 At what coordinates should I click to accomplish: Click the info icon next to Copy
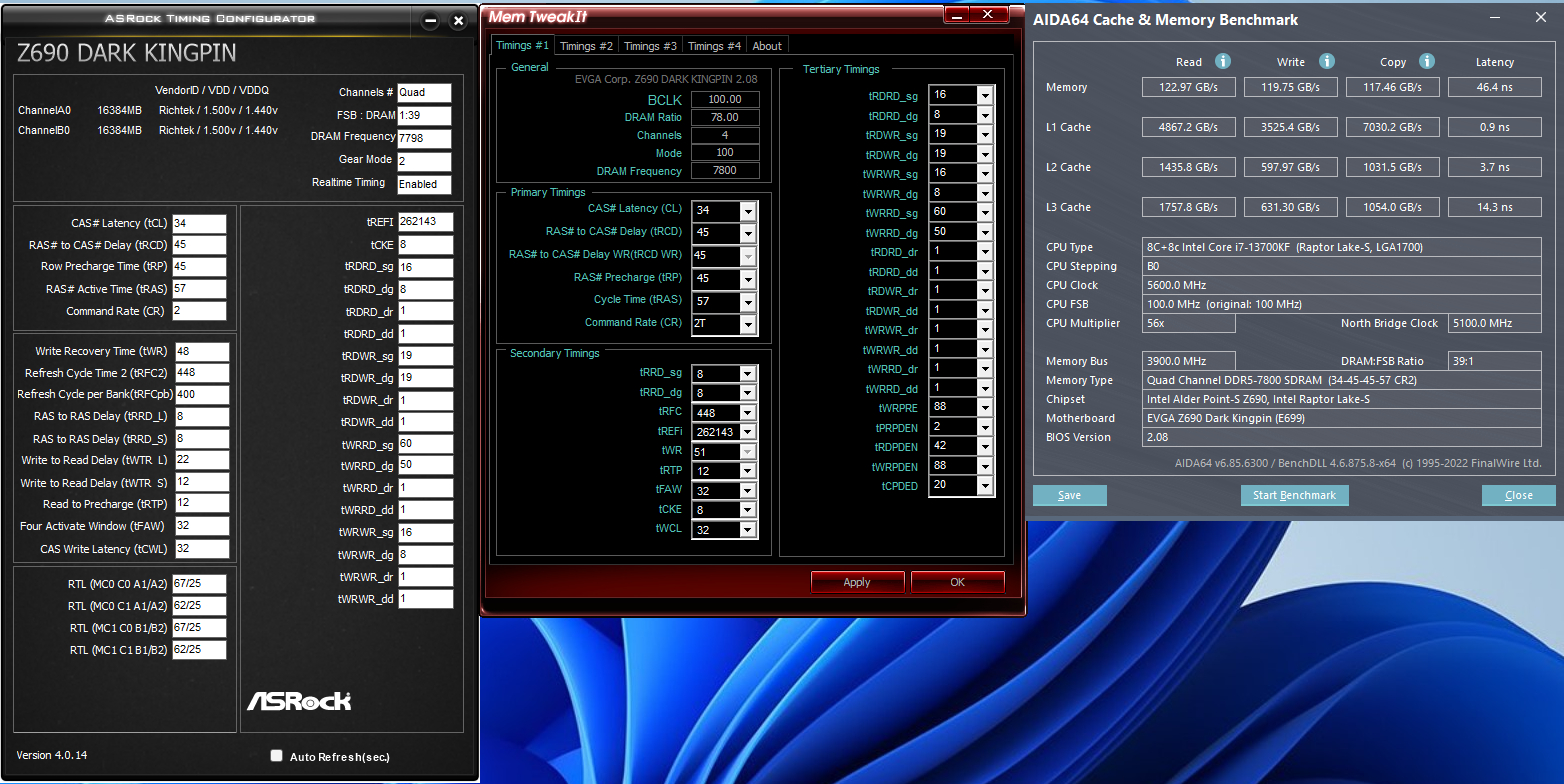point(1427,62)
